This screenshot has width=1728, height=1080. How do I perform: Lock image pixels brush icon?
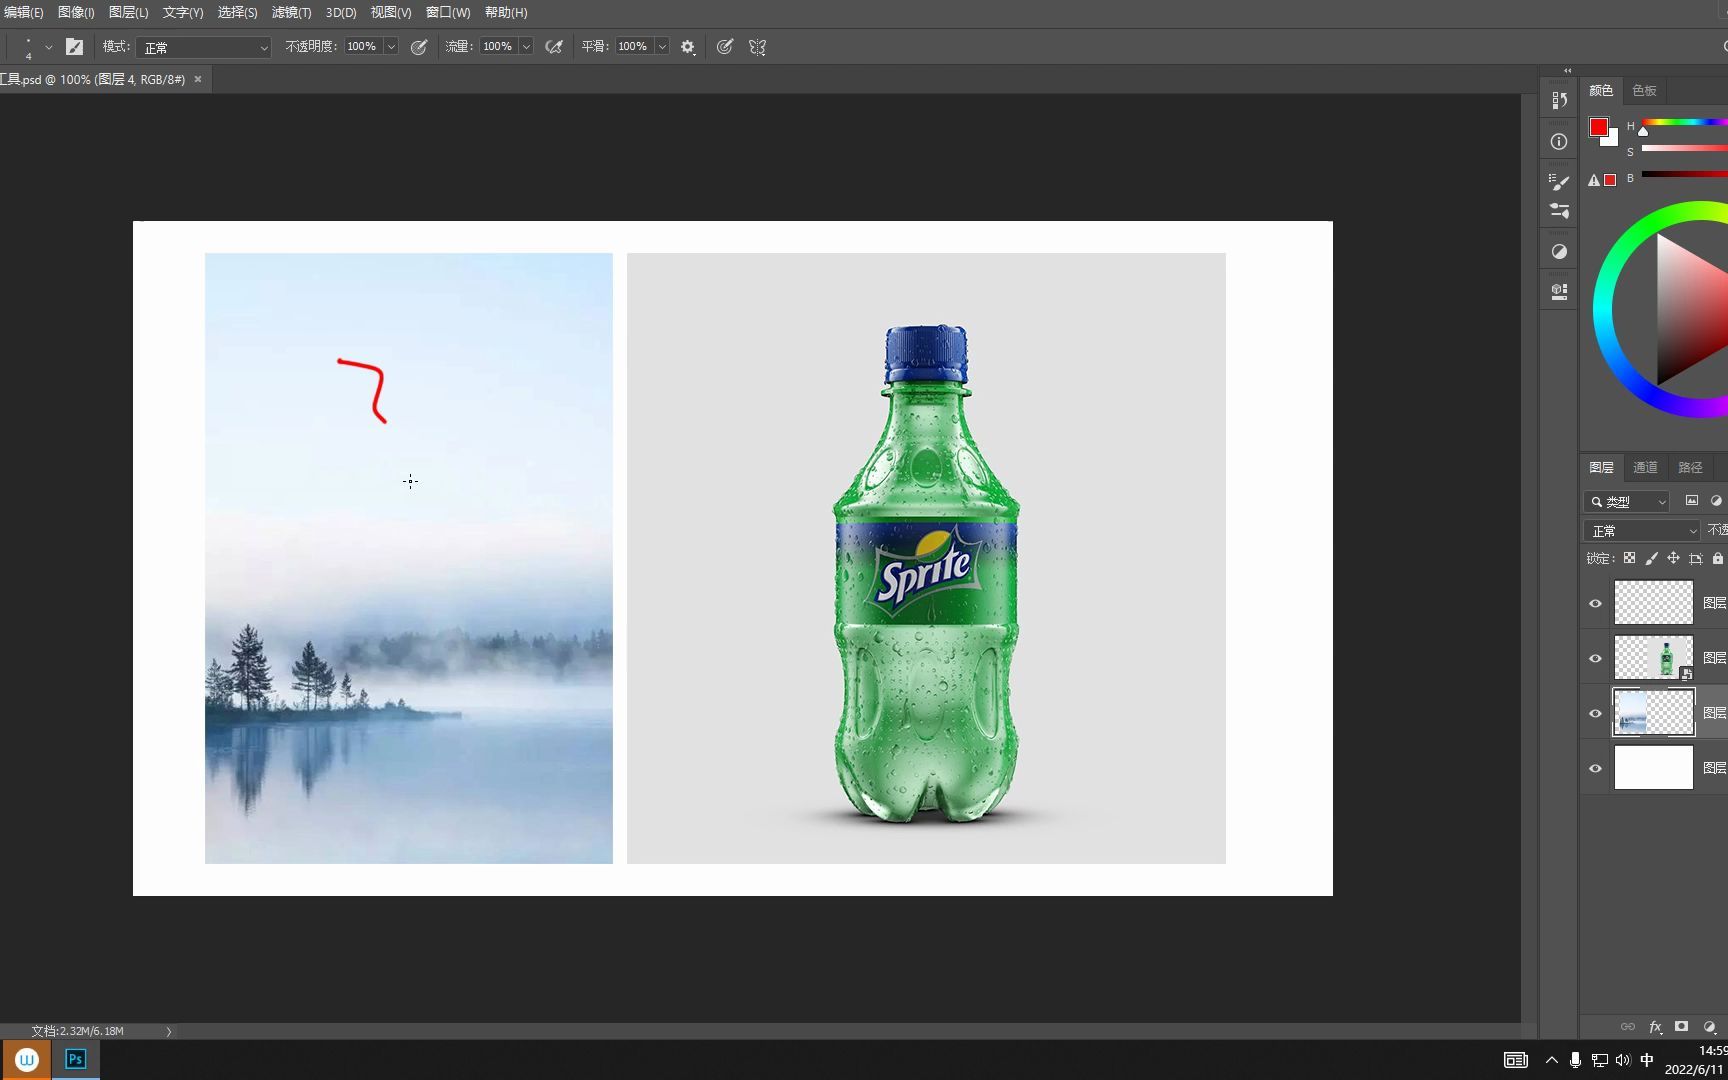tap(1651, 558)
